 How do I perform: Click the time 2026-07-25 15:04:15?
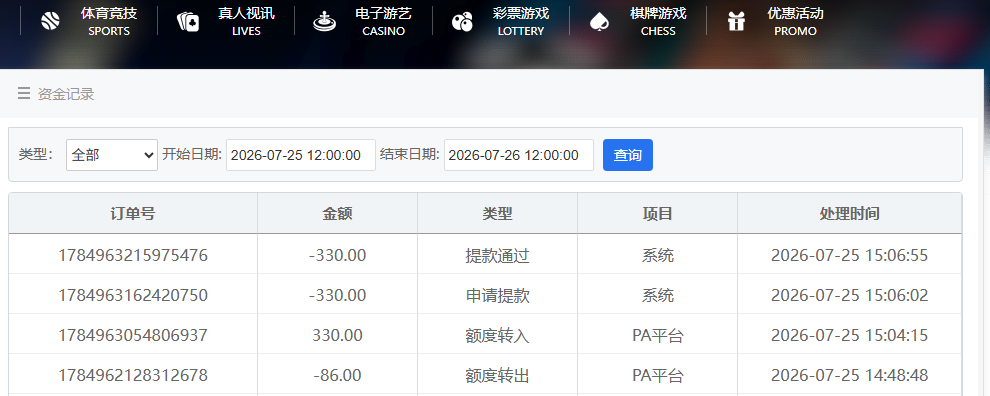849,335
